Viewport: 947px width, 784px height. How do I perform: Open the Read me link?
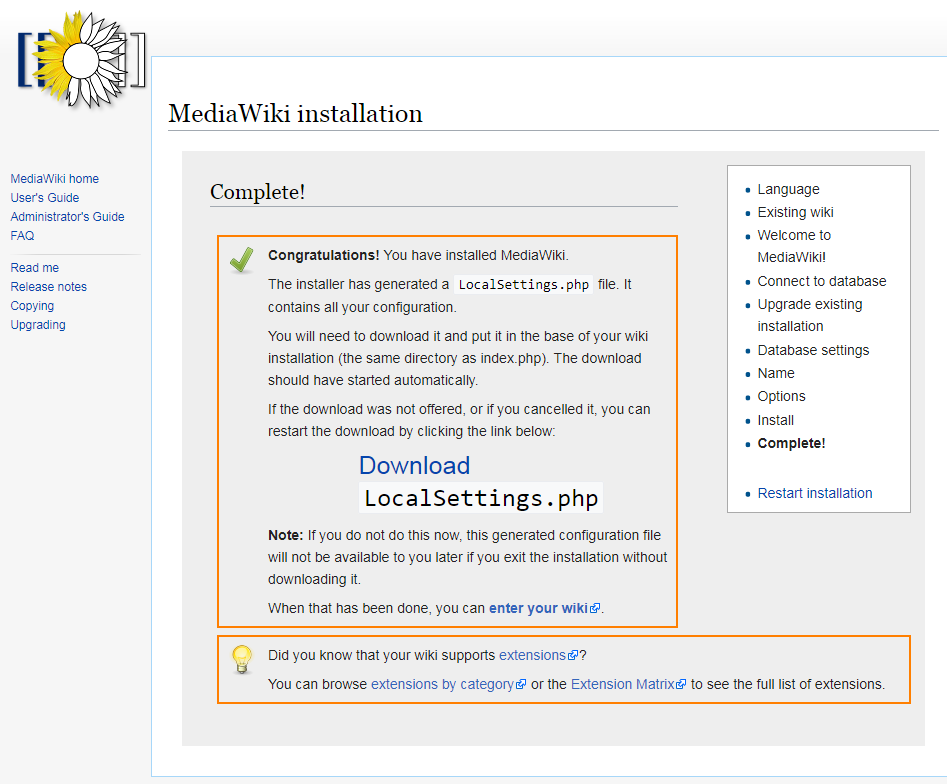point(34,268)
